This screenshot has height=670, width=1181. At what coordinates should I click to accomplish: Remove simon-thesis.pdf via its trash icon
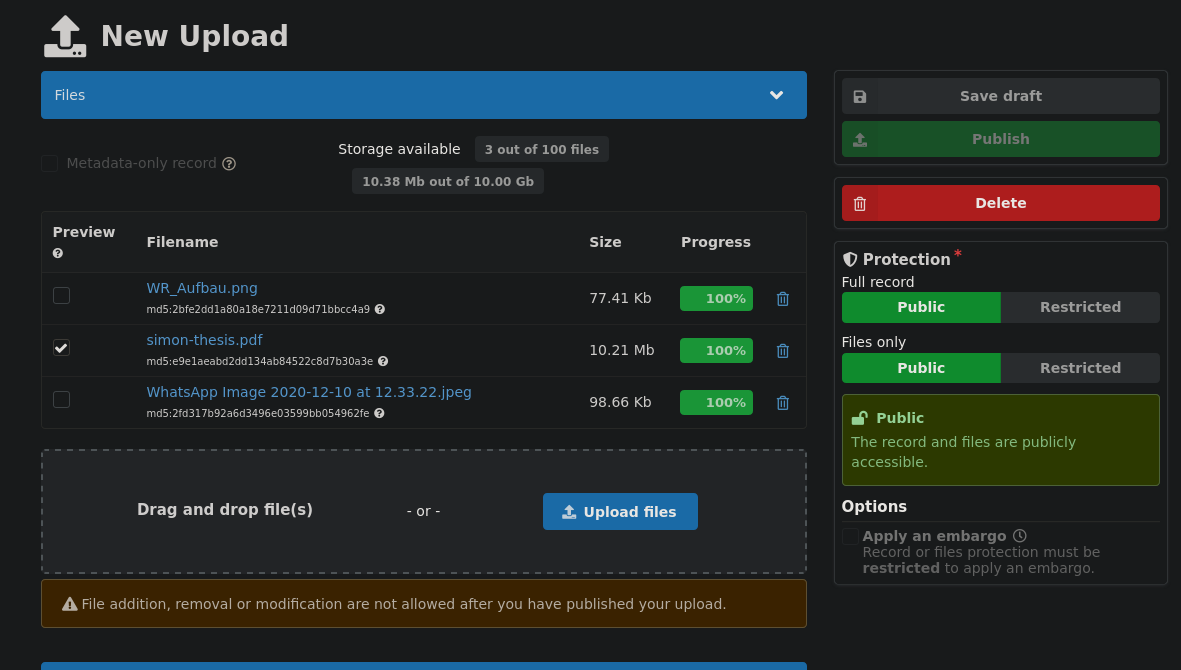(782, 350)
